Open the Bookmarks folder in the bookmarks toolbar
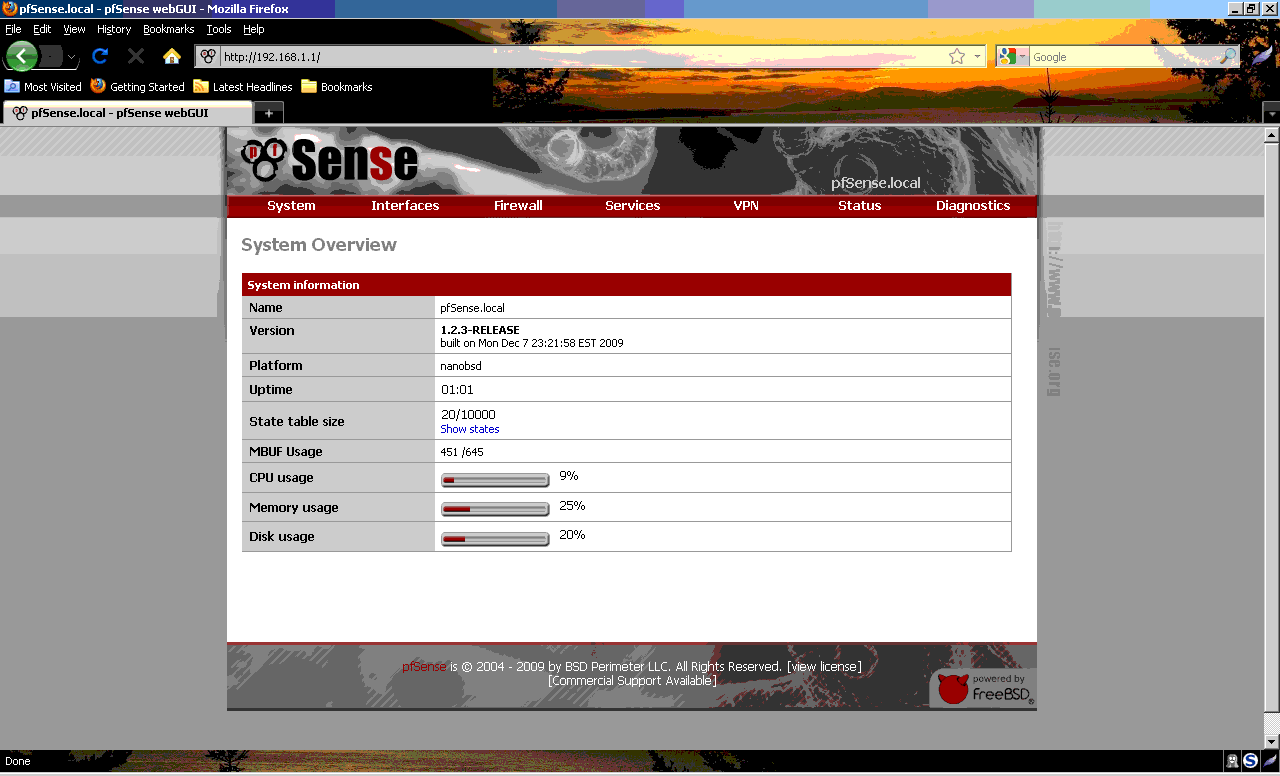 [337, 87]
